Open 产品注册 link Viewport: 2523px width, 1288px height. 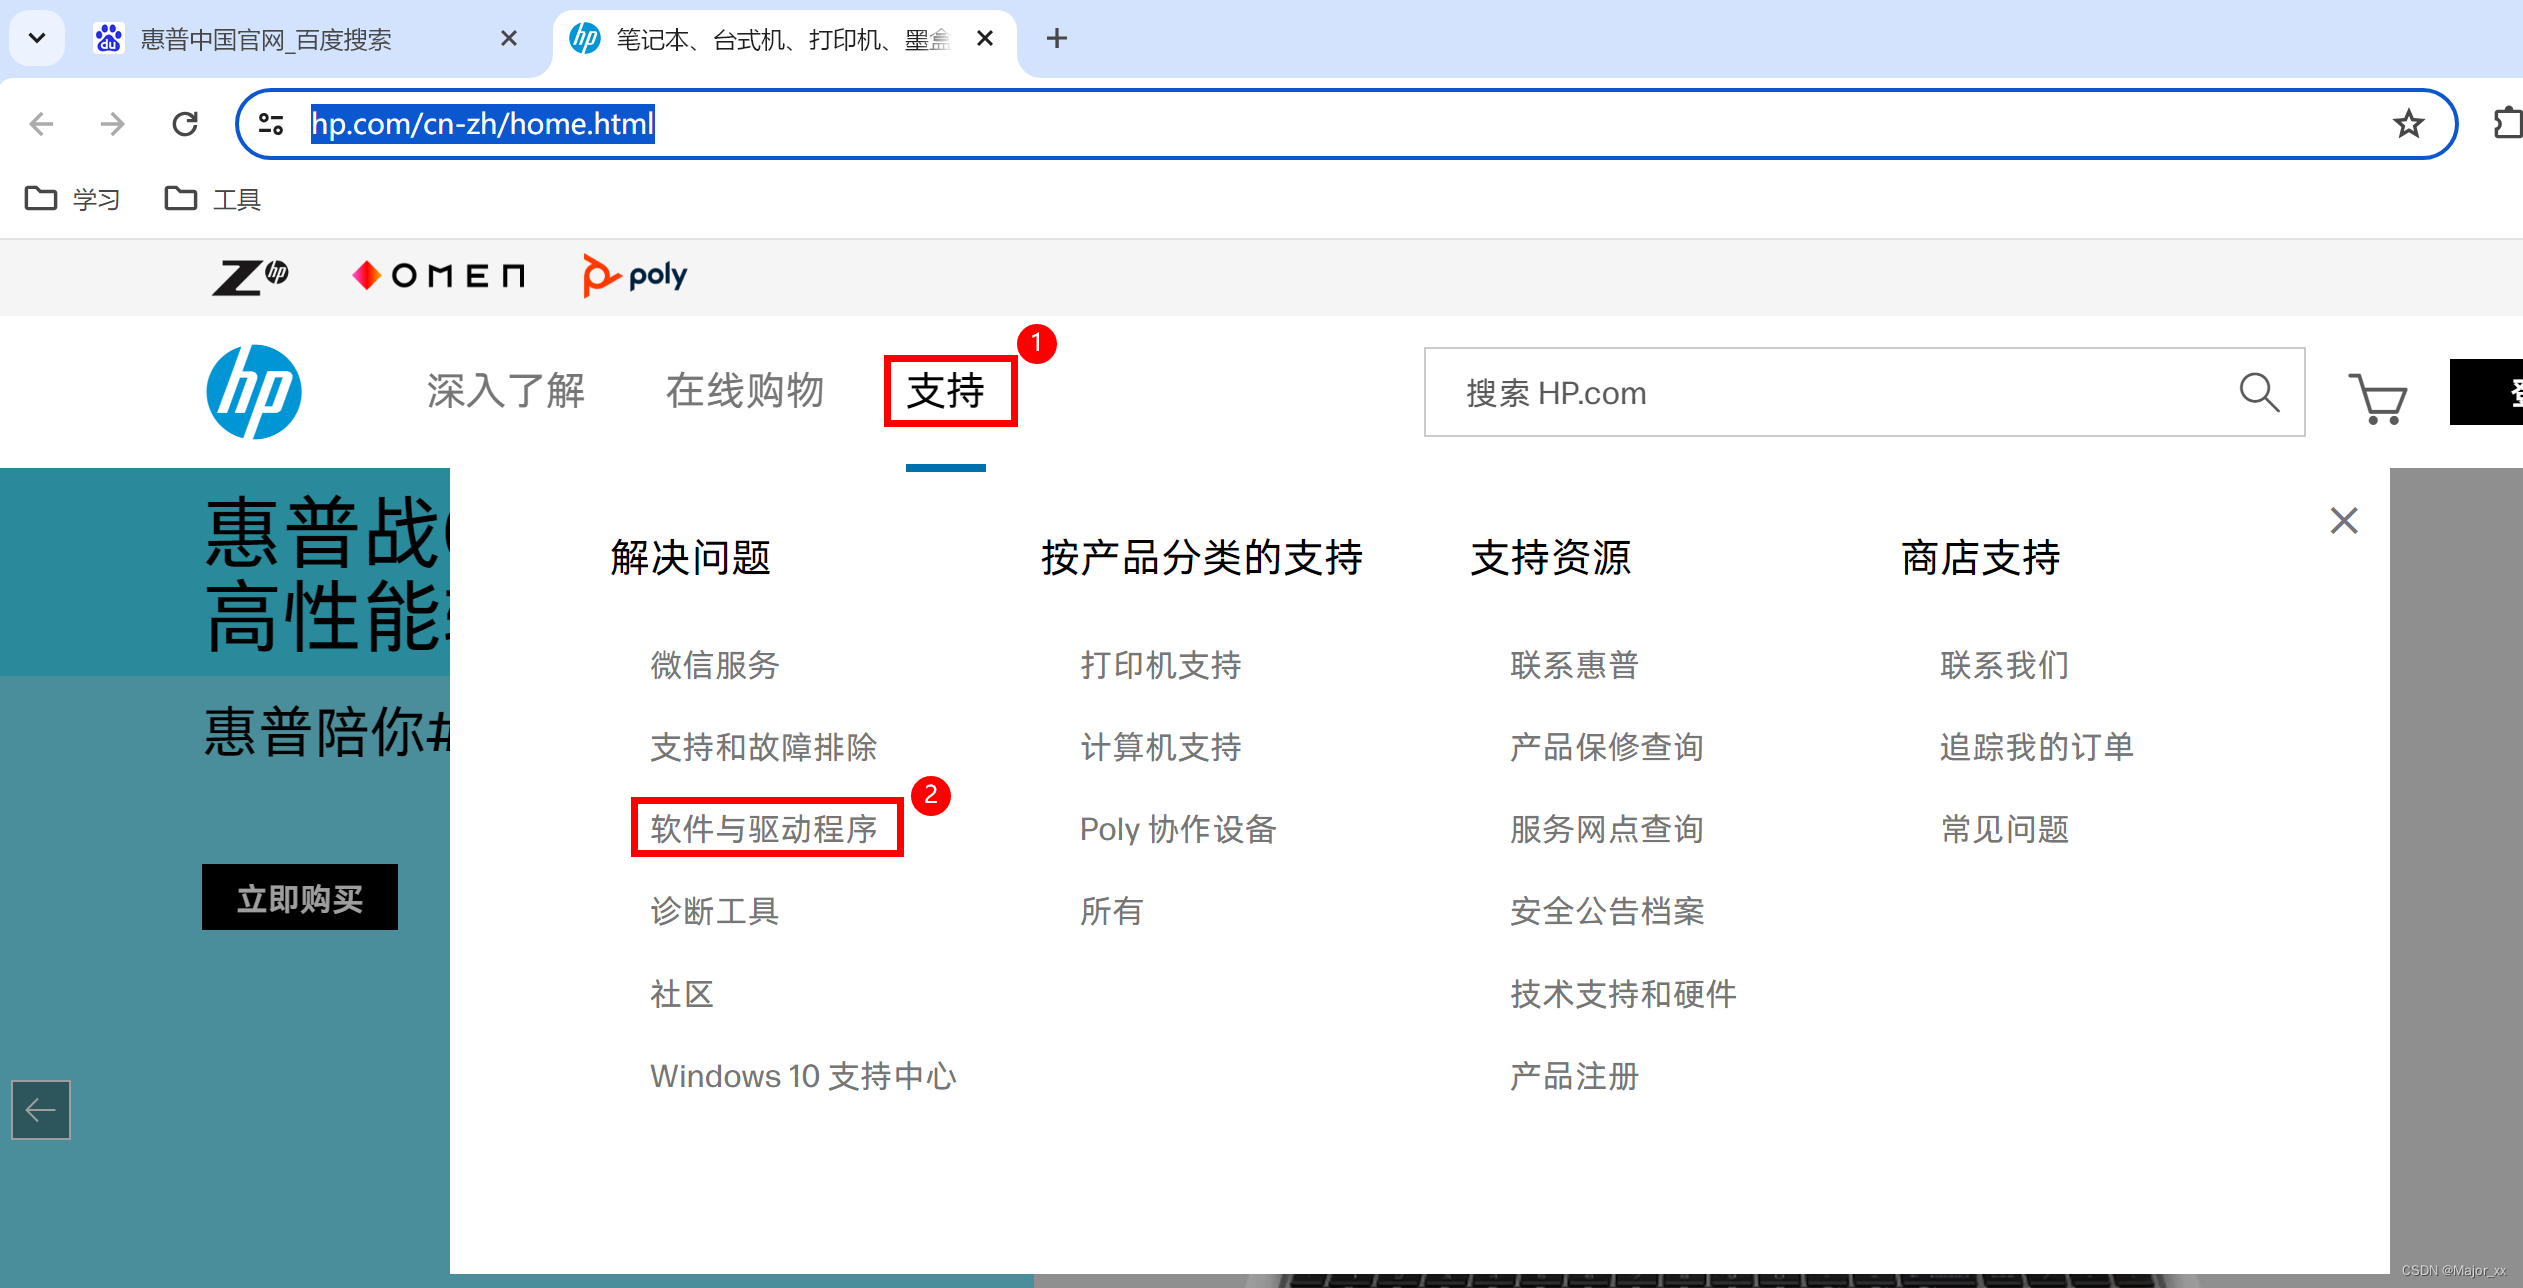(1575, 1077)
